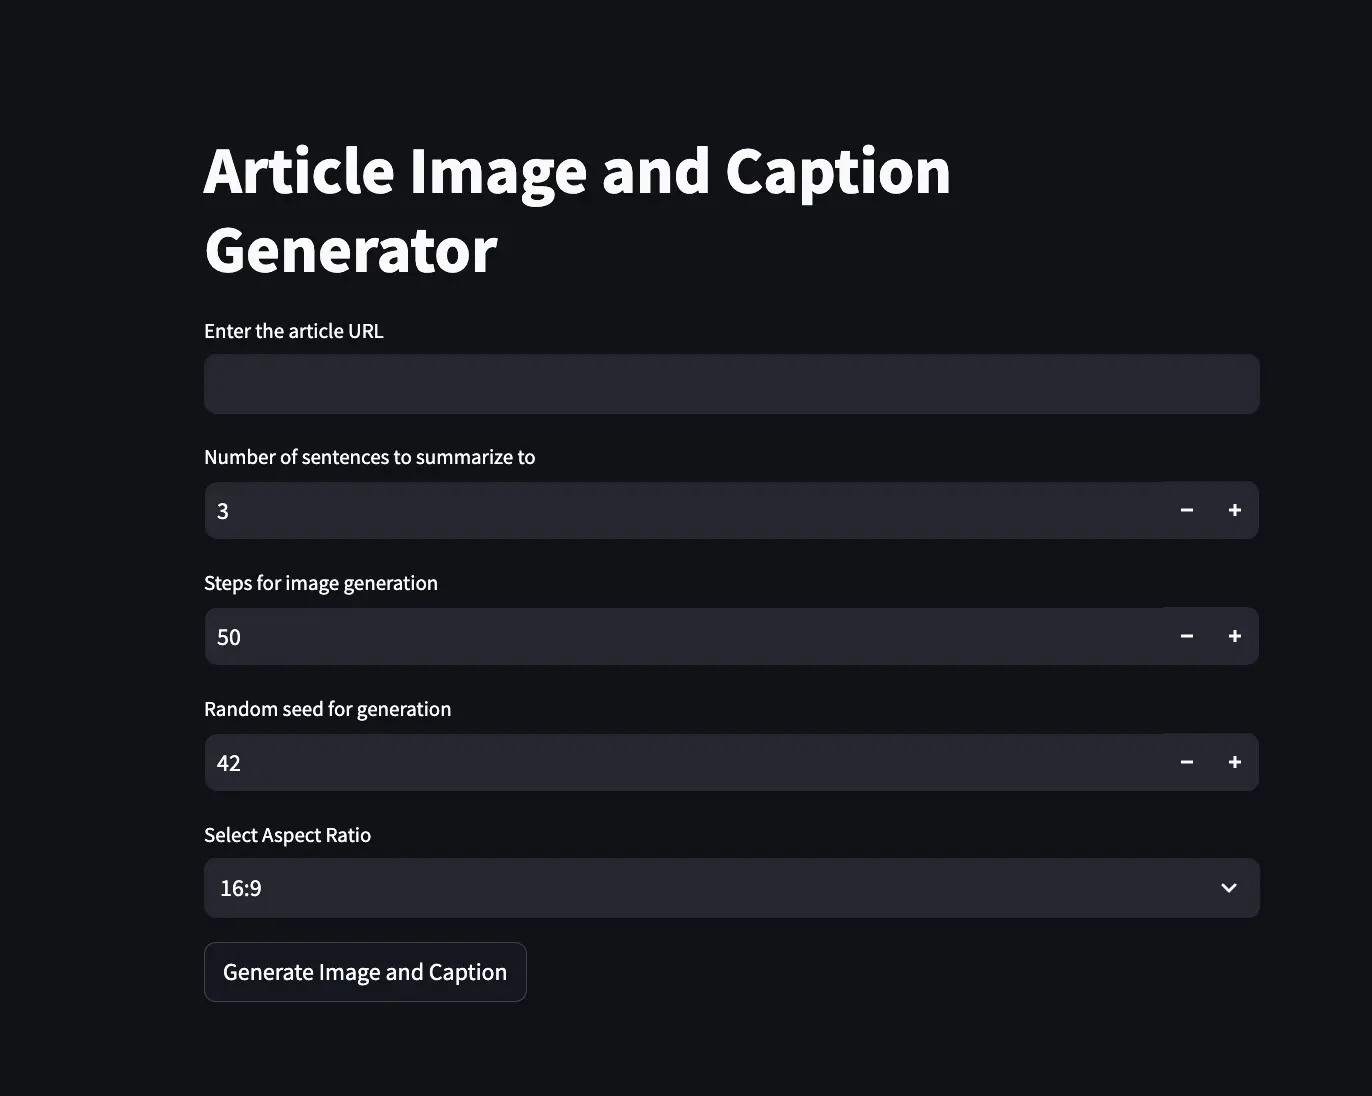Decrease the number of sentences with minus

(1187, 510)
